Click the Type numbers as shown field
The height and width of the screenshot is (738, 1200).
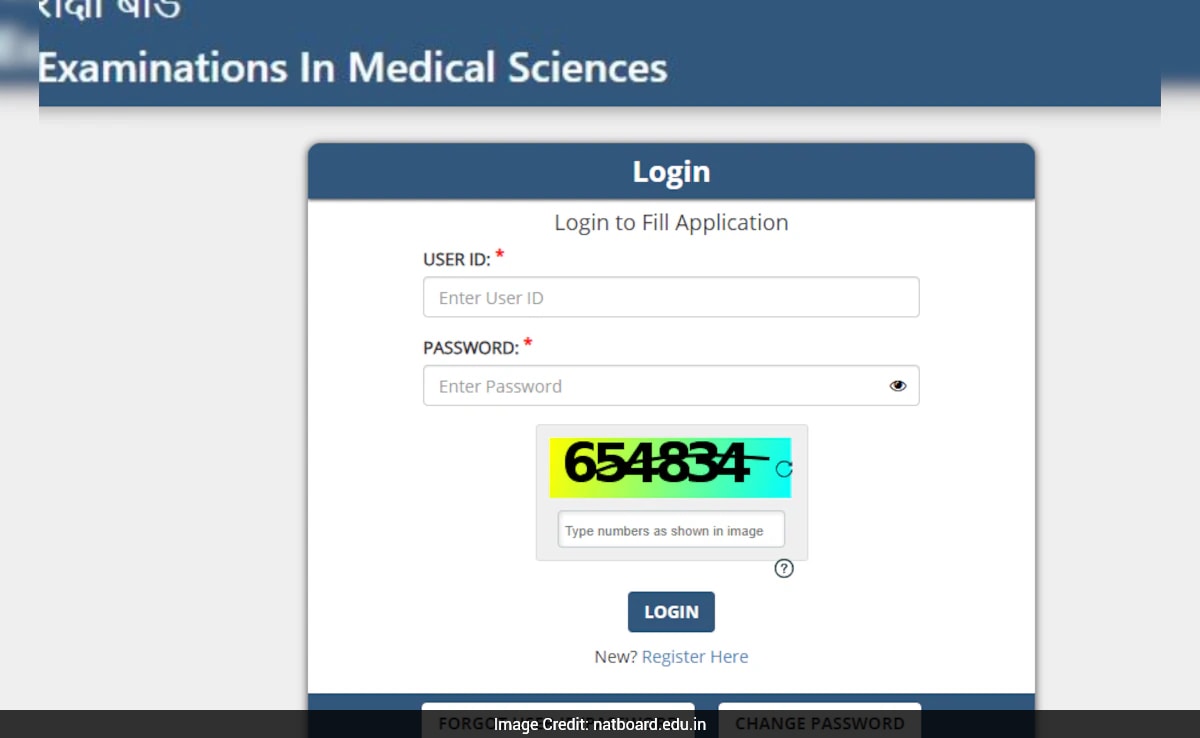pyautogui.click(x=671, y=529)
